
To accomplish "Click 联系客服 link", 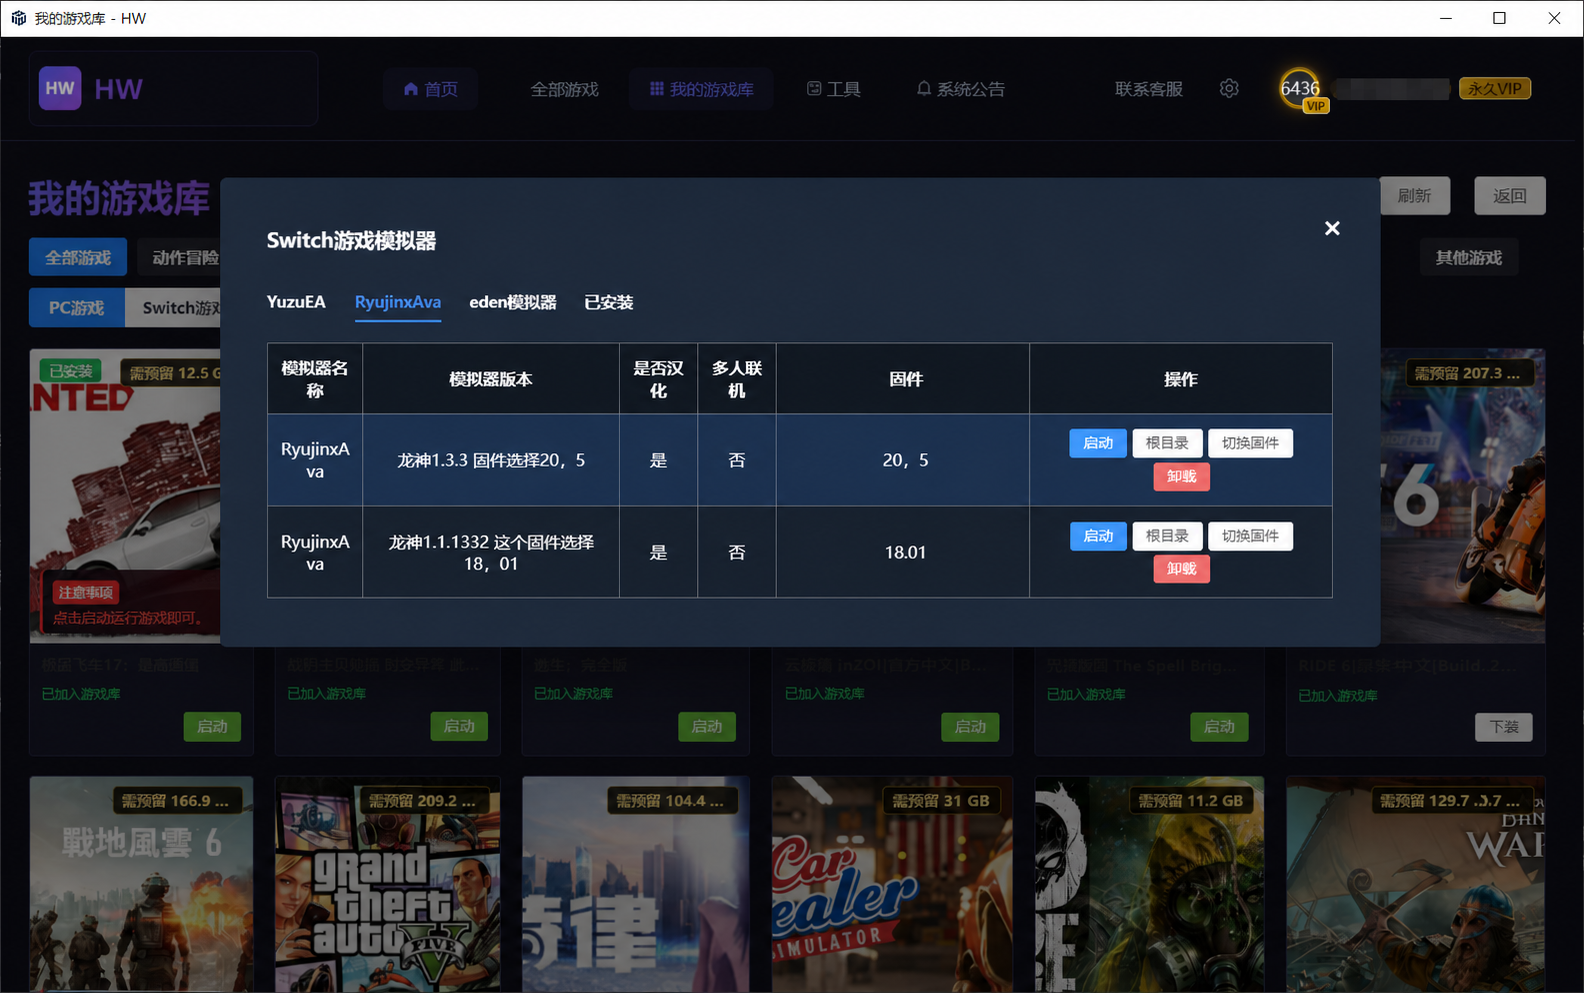I will [x=1149, y=89].
